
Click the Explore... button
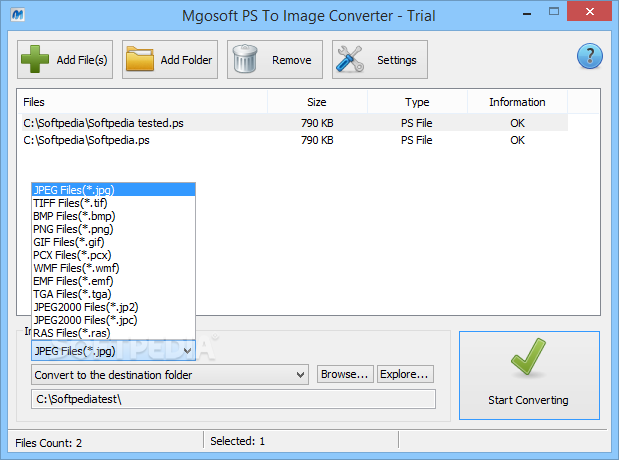click(x=405, y=374)
